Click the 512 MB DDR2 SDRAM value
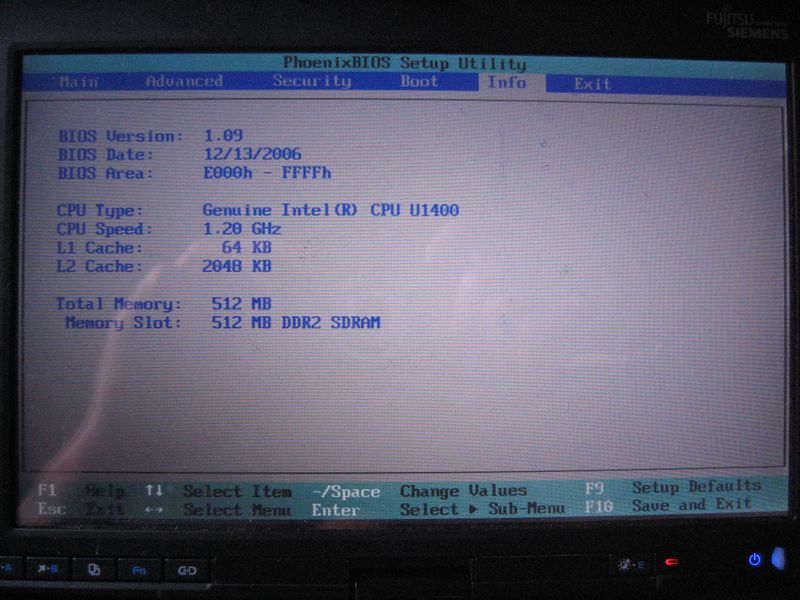The image size is (800, 600). [296, 322]
